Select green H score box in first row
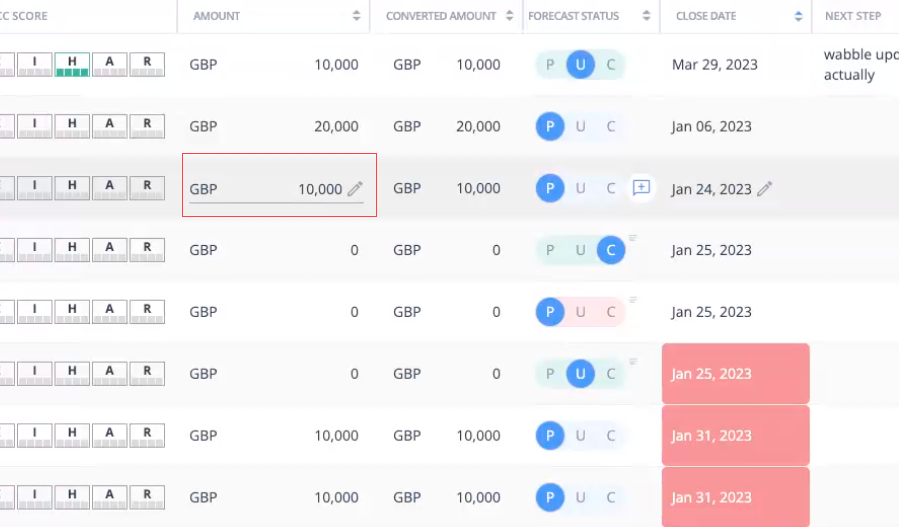Viewport: 899px width, 527px height. [72, 64]
